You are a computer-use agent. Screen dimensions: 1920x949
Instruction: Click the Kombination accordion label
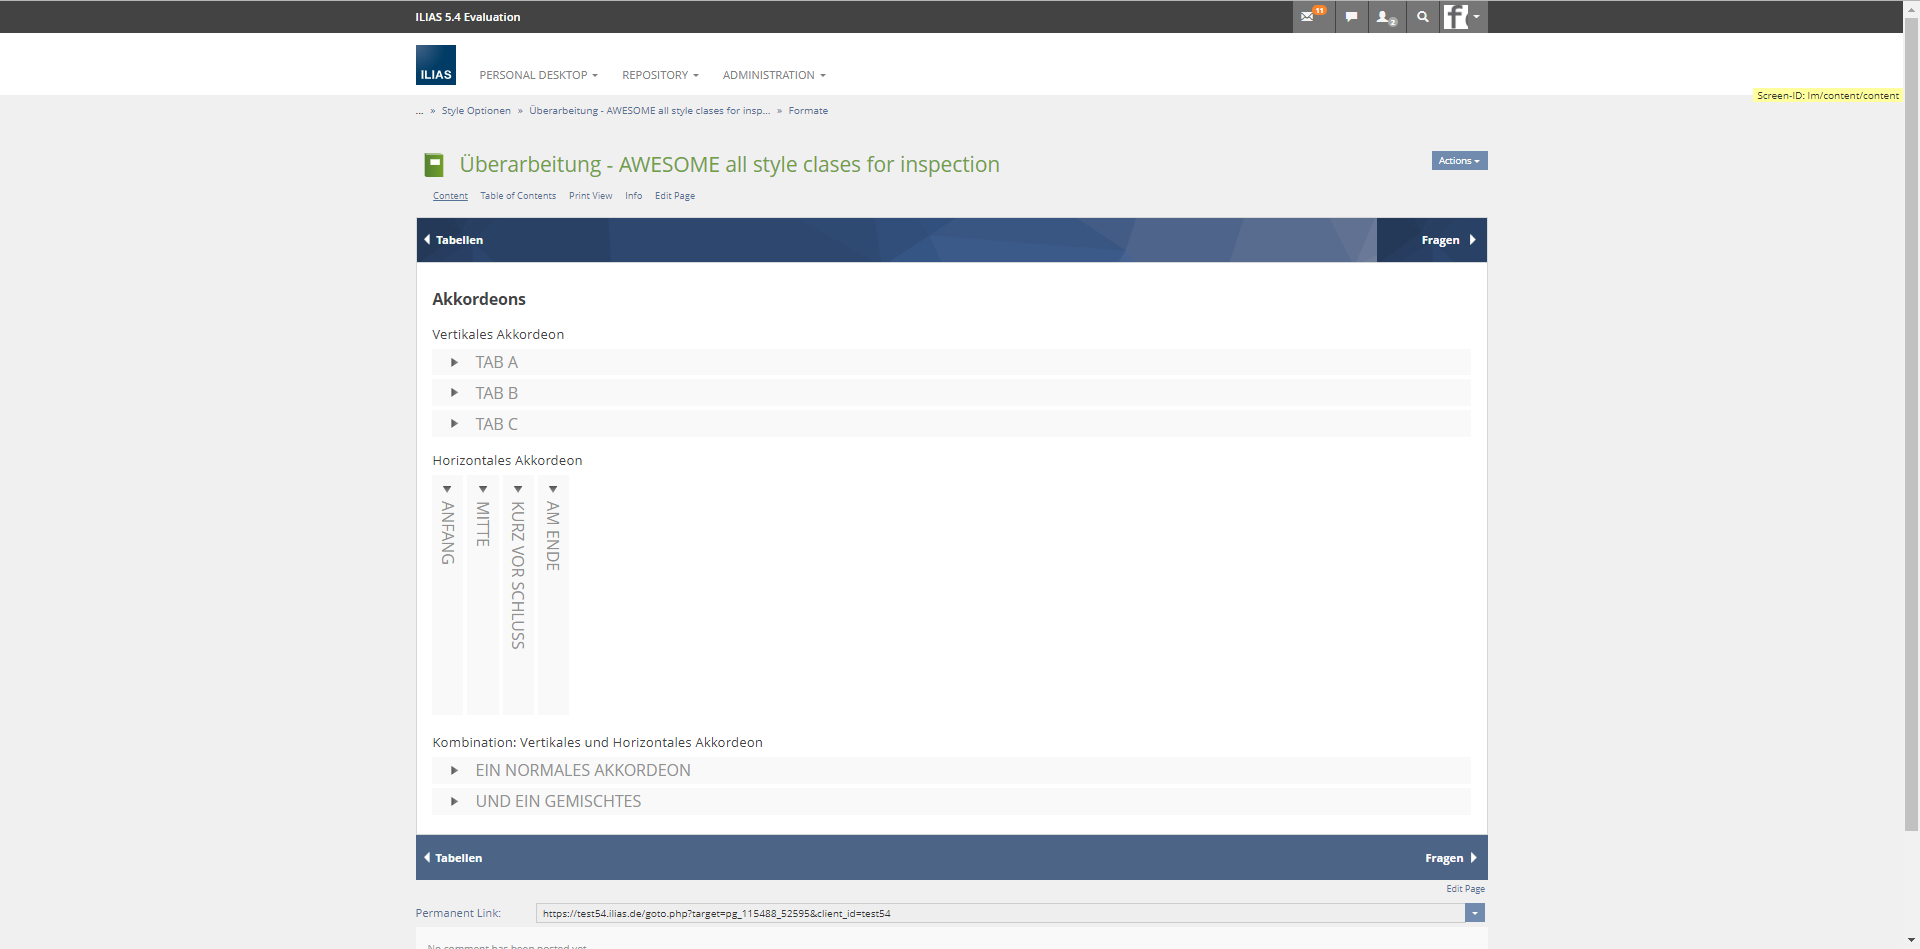coord(597,742)
